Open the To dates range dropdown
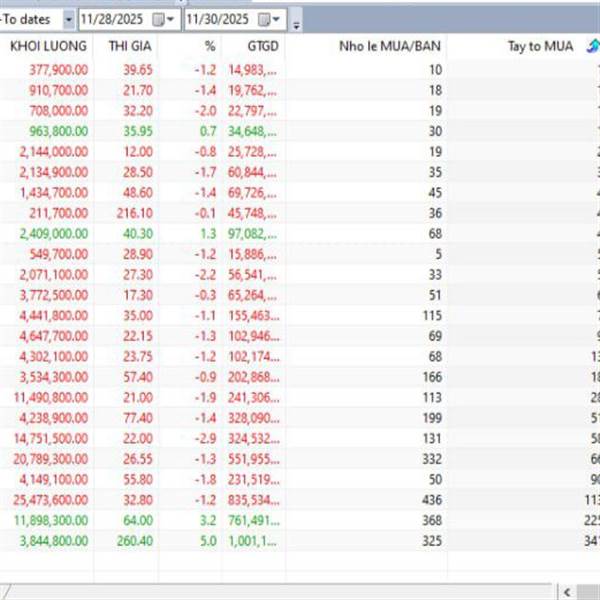 pyautogui.click(x=68, y=19)
